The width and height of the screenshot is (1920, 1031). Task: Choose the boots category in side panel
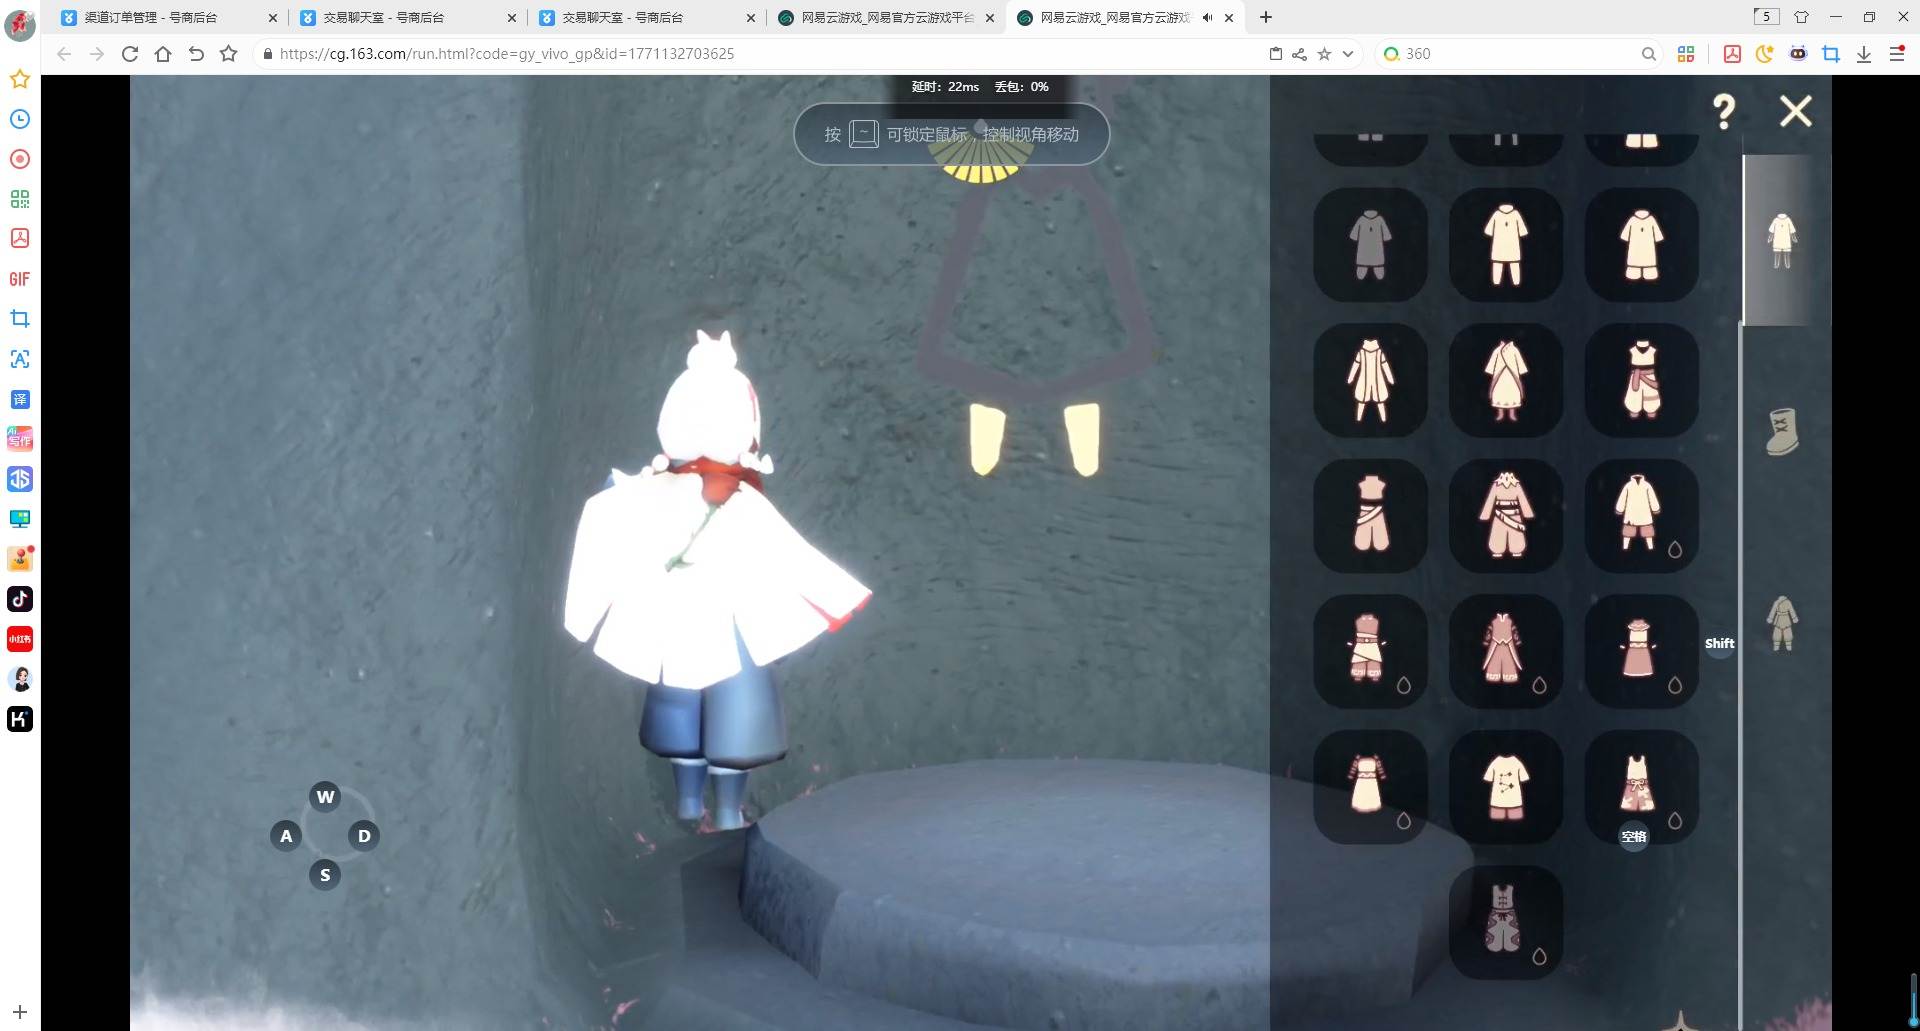pyautogui.click(x=1782, y=432)
